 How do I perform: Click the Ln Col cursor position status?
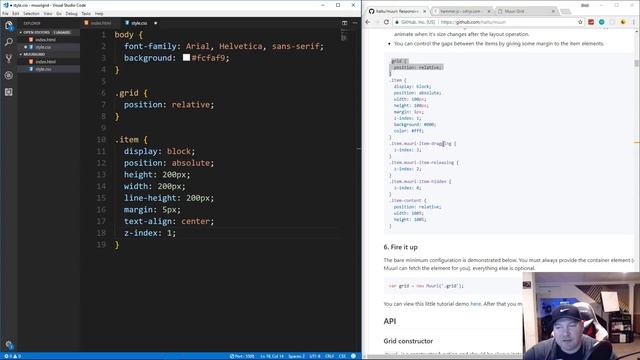[271, 356]
